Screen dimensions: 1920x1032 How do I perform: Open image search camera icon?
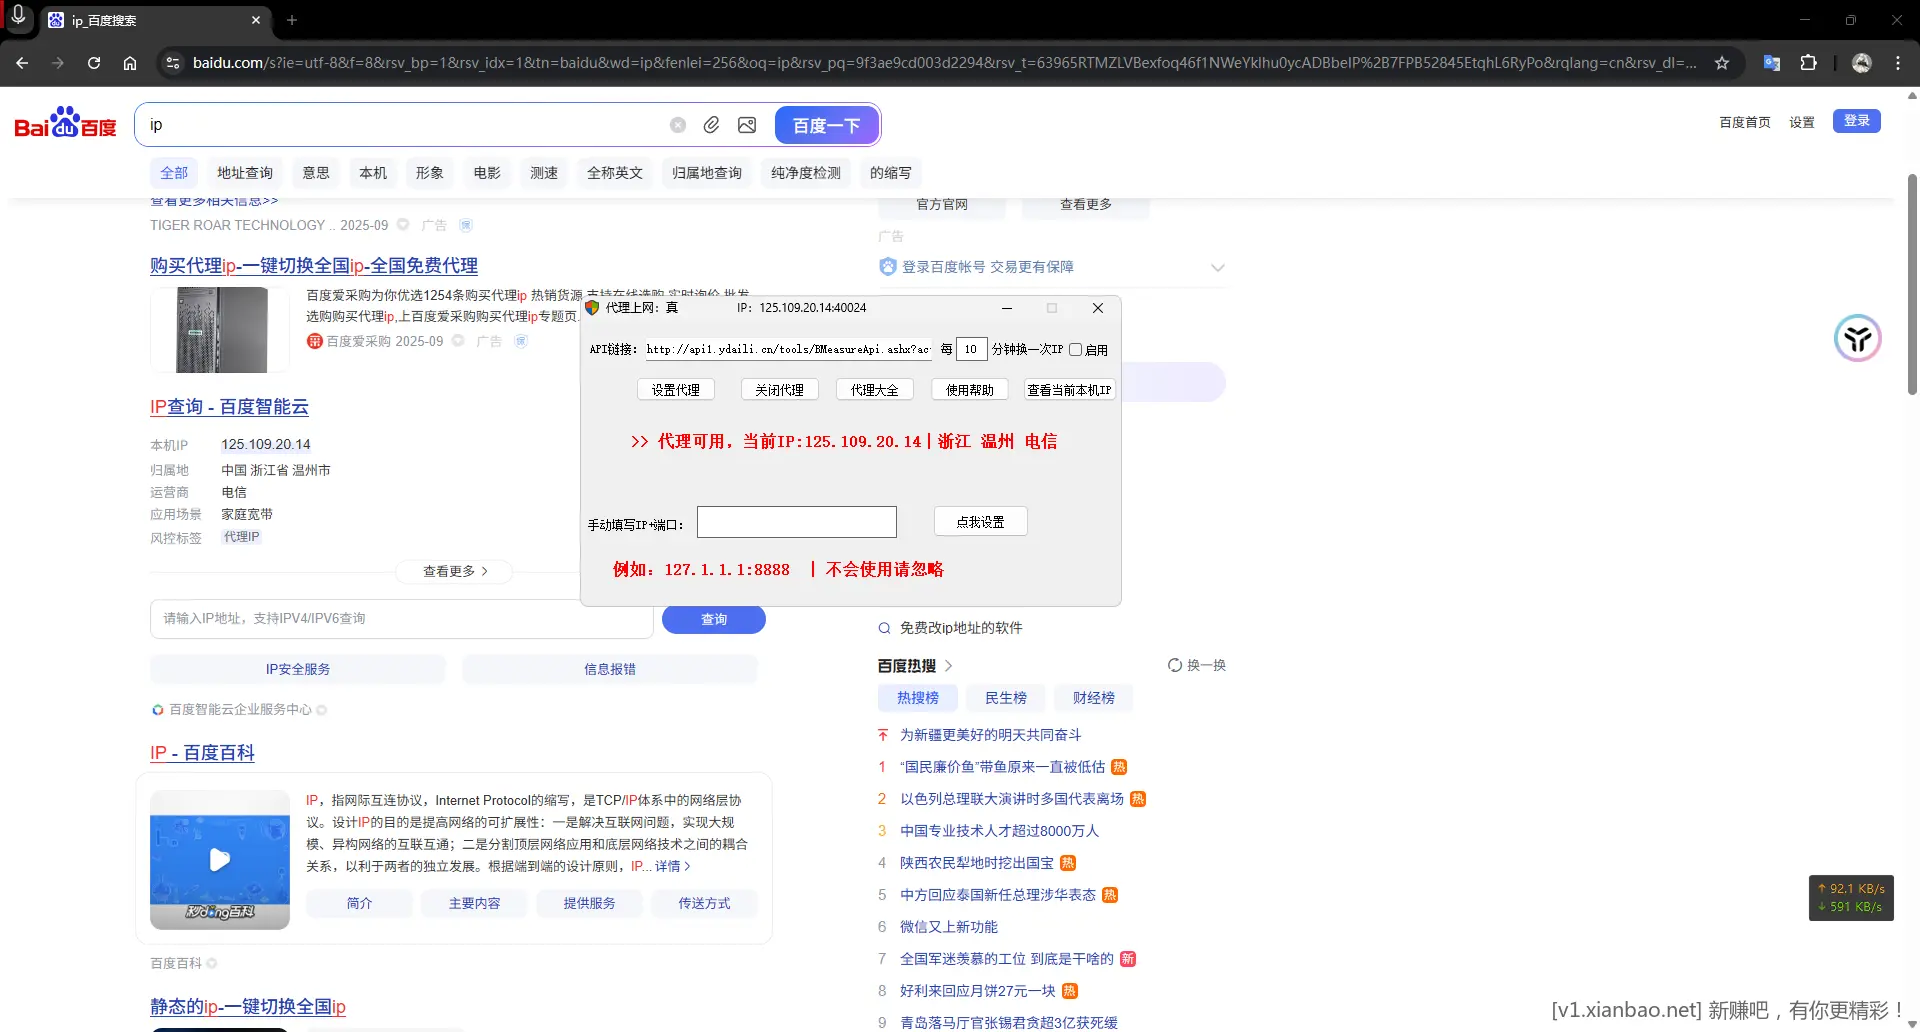[747, 125]
